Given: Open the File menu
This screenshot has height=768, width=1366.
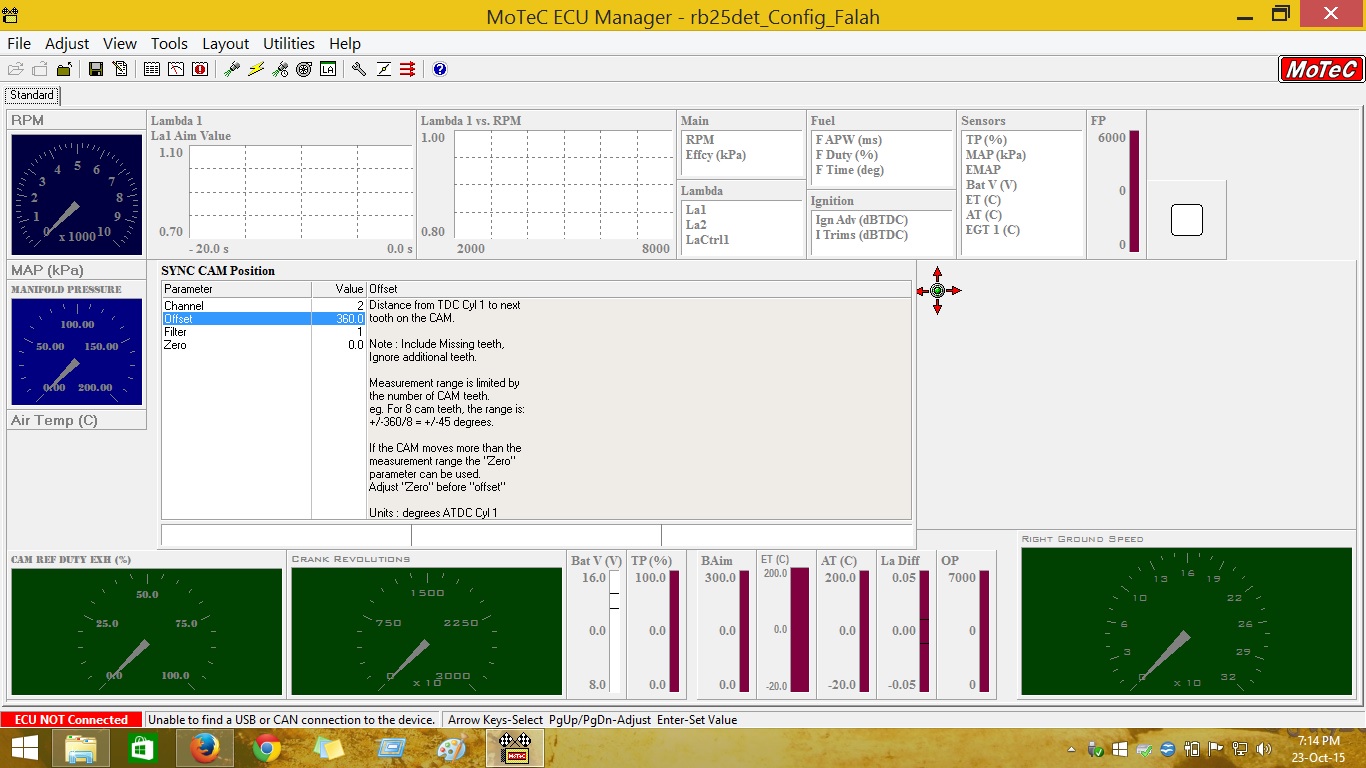Looking at the screenshot, I should tap(19, 43).
